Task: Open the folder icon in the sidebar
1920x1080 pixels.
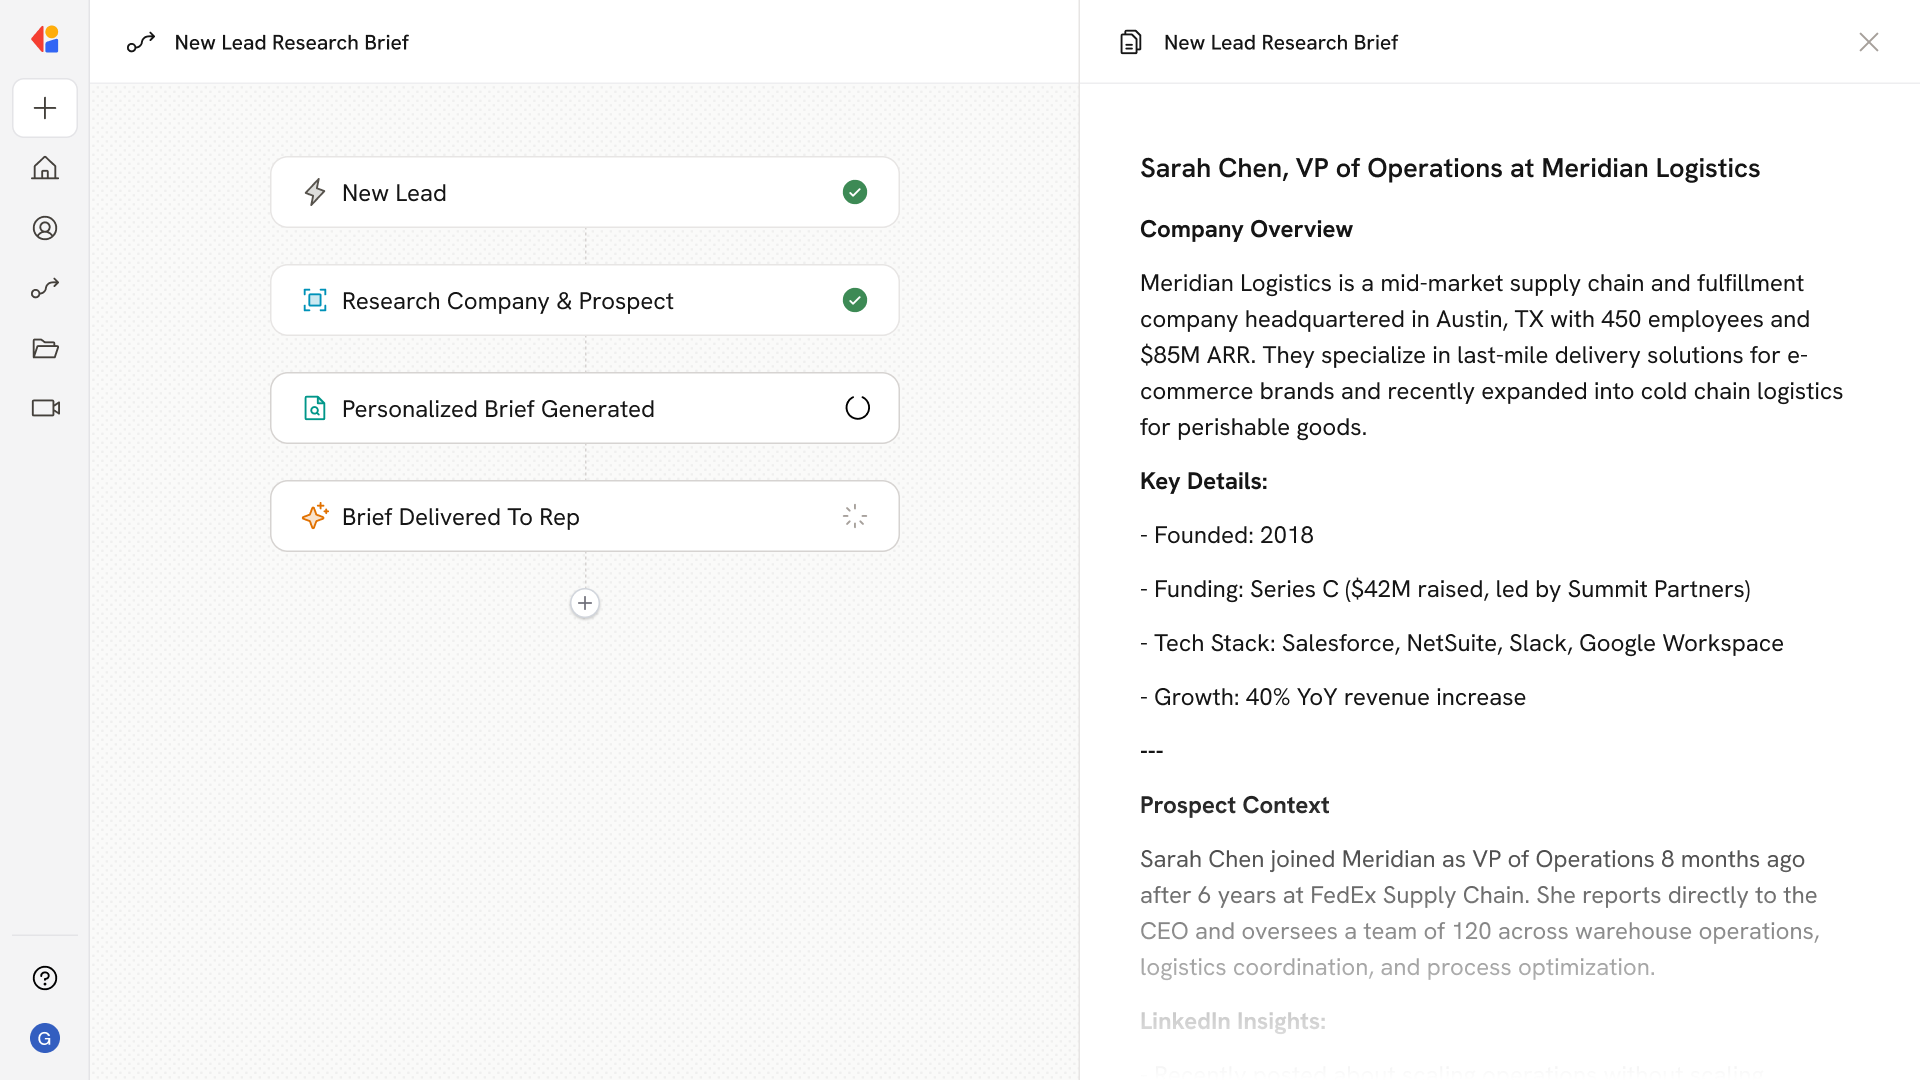Action: coord(45,348)
